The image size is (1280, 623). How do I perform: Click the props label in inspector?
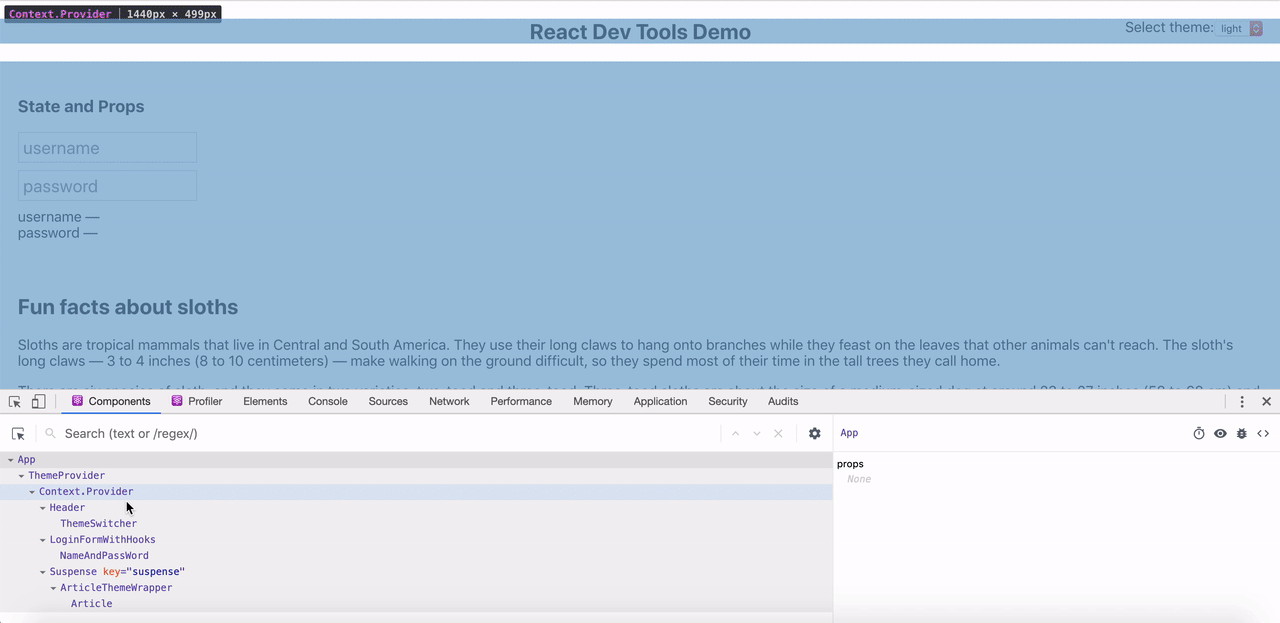[850, 464]
